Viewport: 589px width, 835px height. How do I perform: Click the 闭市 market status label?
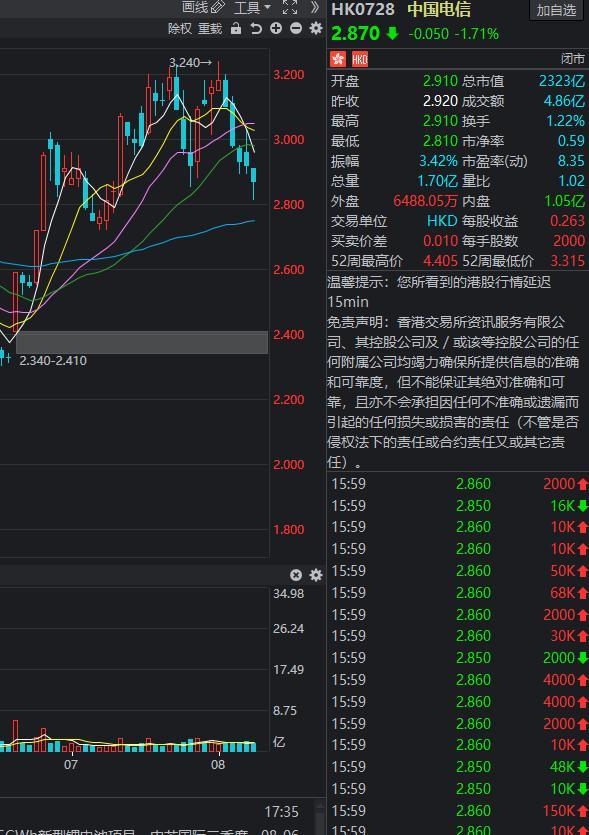573,59
